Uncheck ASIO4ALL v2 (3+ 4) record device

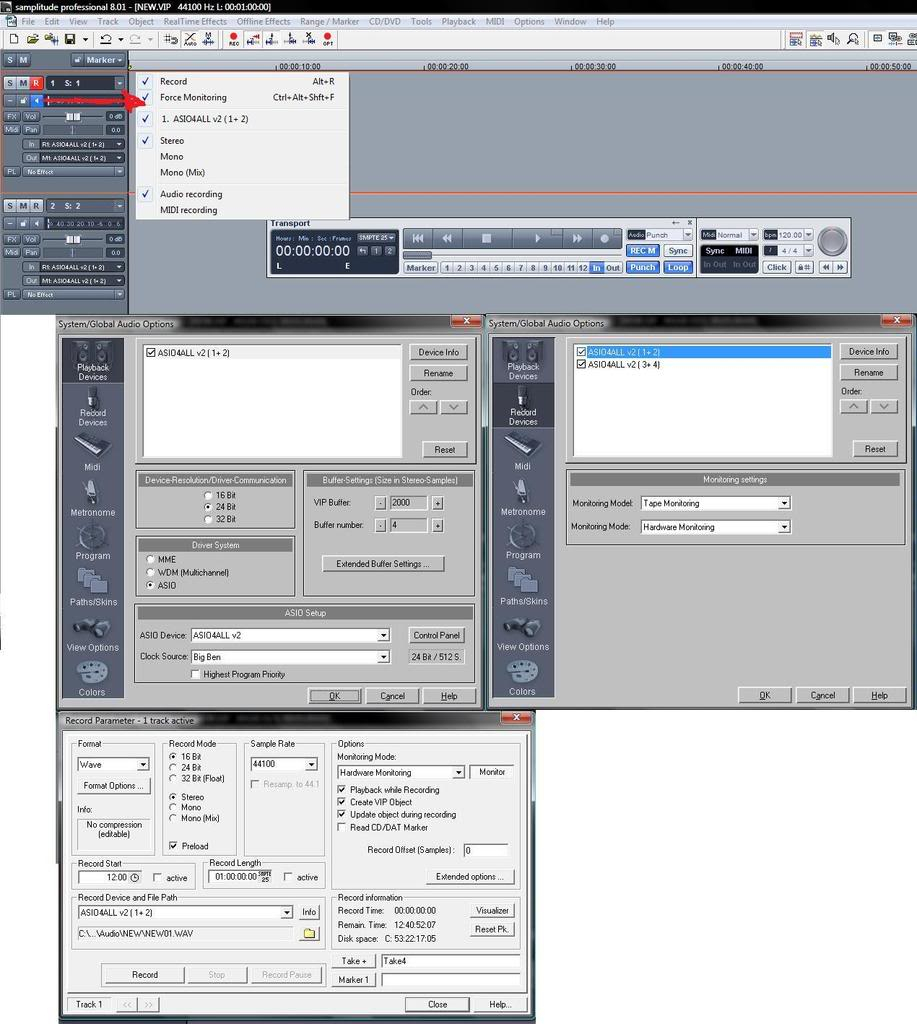coord(581,364)
